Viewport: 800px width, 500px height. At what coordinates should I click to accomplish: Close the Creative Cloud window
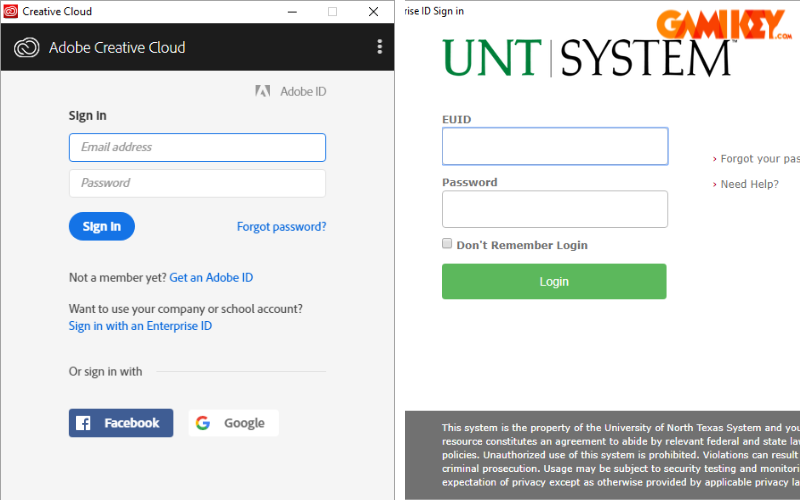(x=373, y=11)
